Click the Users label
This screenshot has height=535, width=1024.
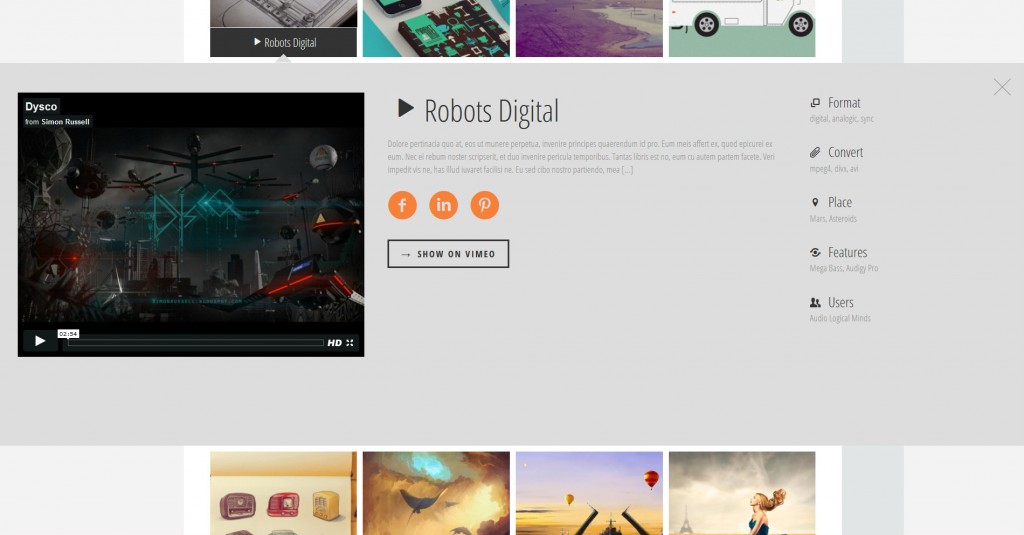[840, 302]
